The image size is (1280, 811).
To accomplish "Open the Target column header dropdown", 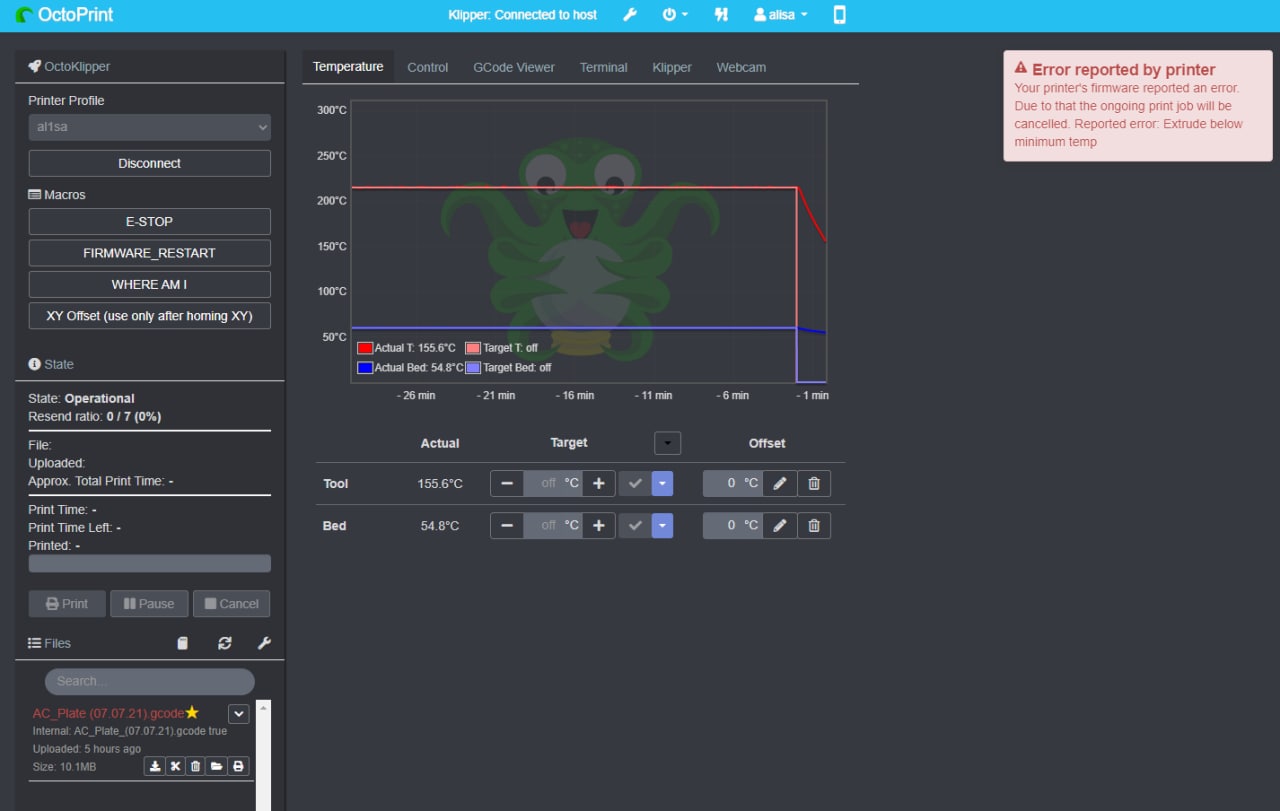I will (667, 443).
